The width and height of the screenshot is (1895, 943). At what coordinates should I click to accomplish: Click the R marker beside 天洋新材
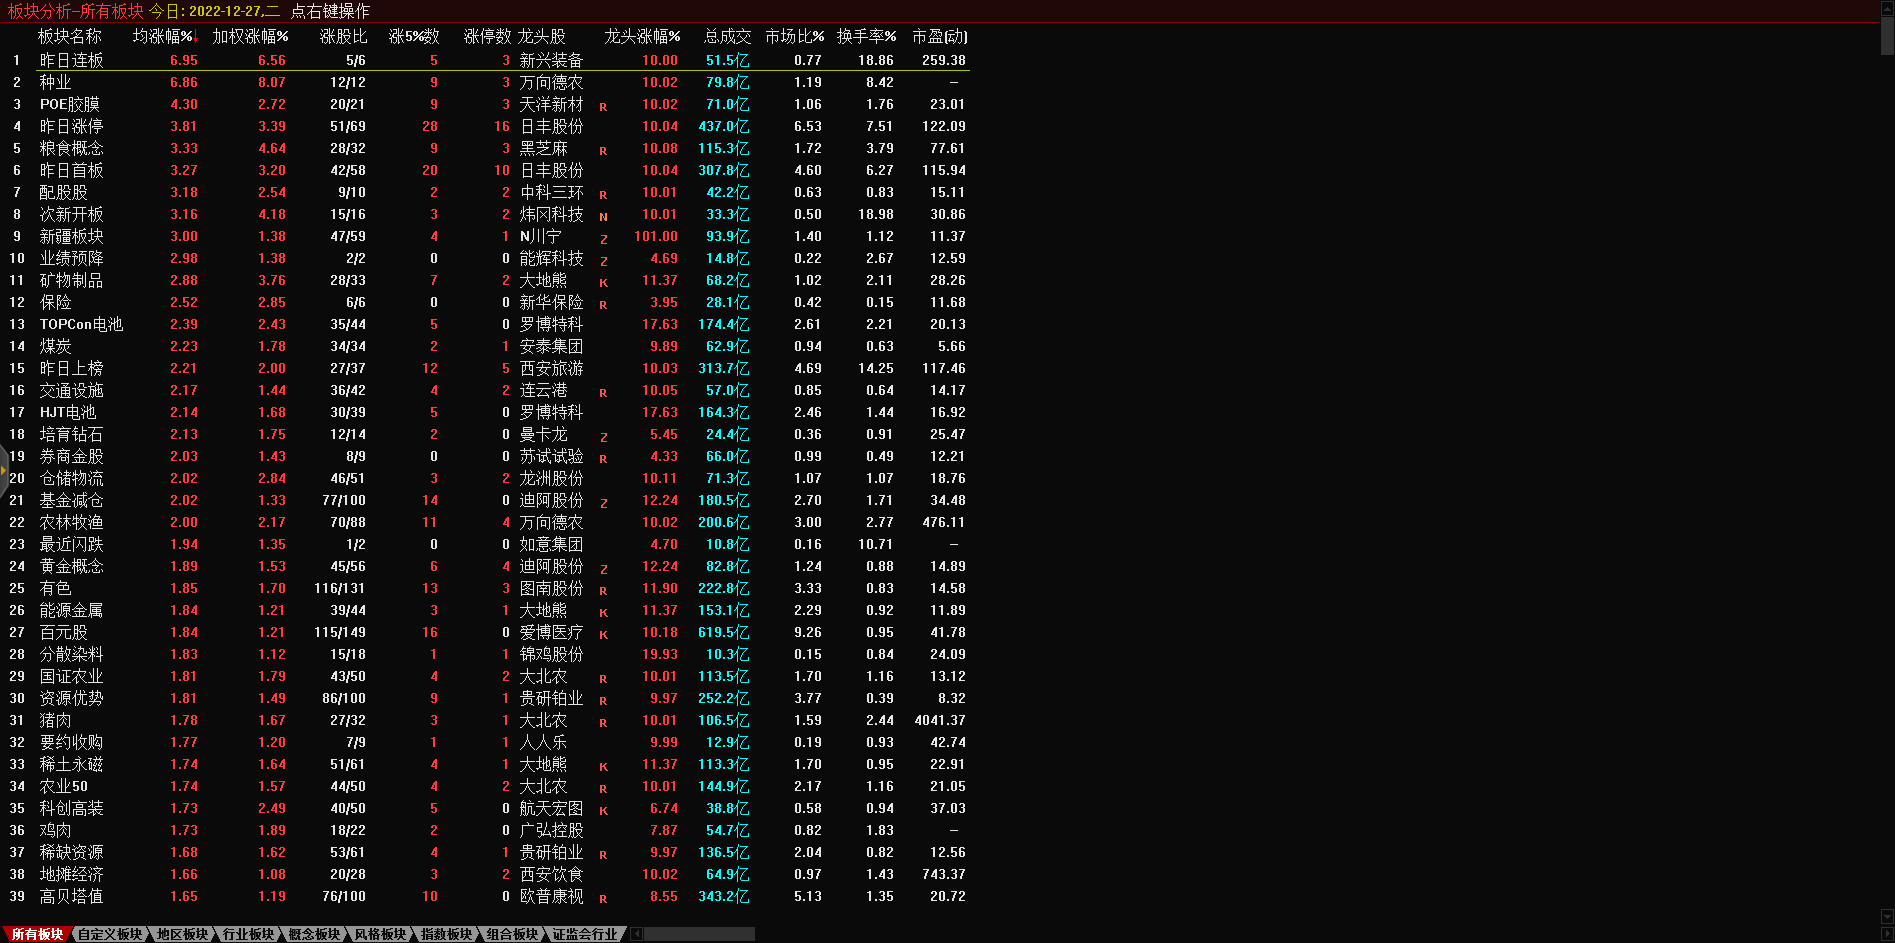tap(603, 106)
